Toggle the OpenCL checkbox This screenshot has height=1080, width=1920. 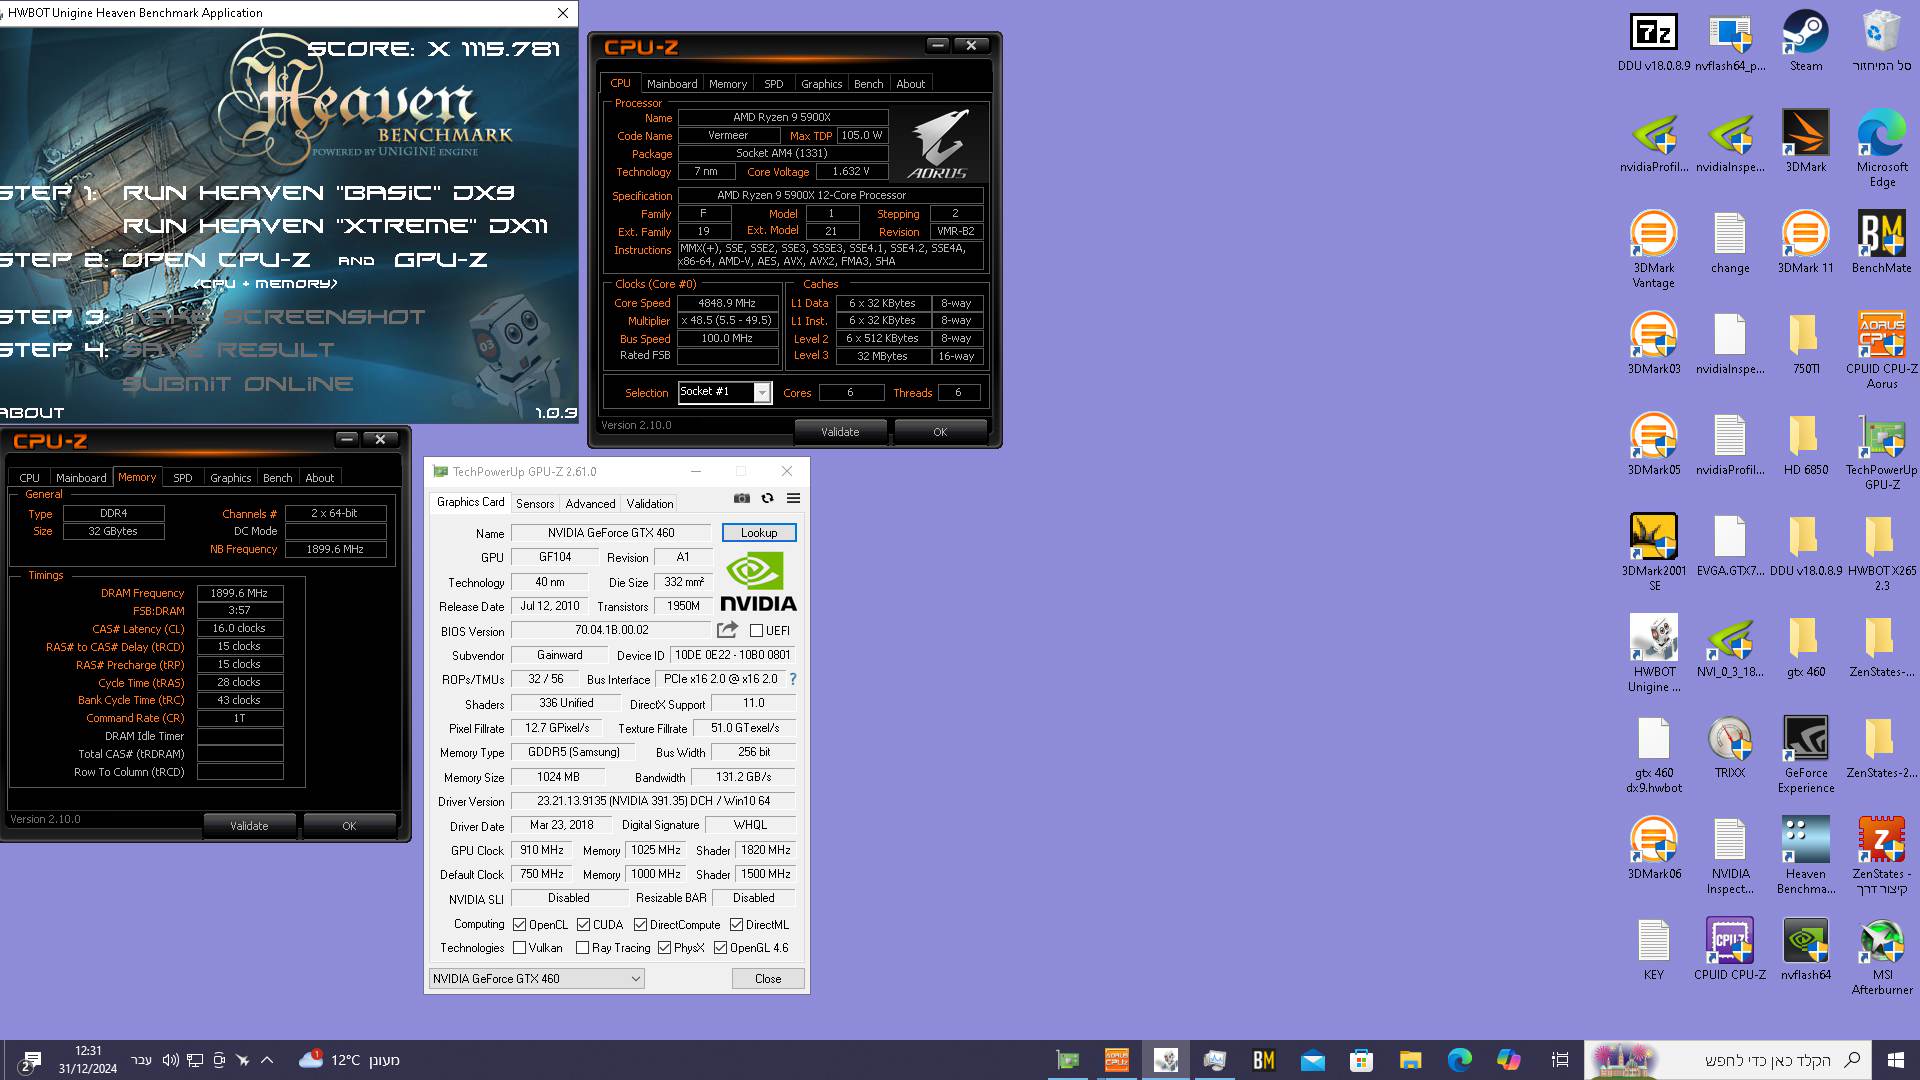coord(519,925)
